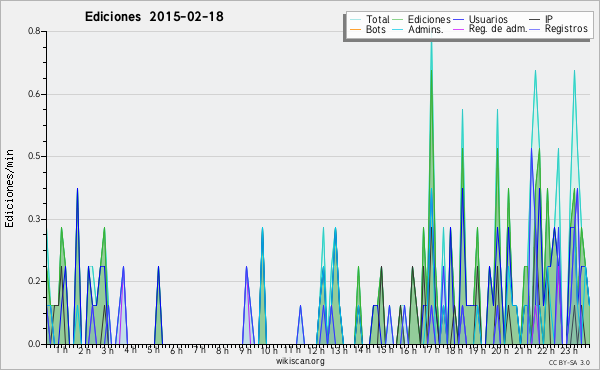Click the CC BY-SA 3.0 license text
600x370 pixels.
click(x=569, y=363)
